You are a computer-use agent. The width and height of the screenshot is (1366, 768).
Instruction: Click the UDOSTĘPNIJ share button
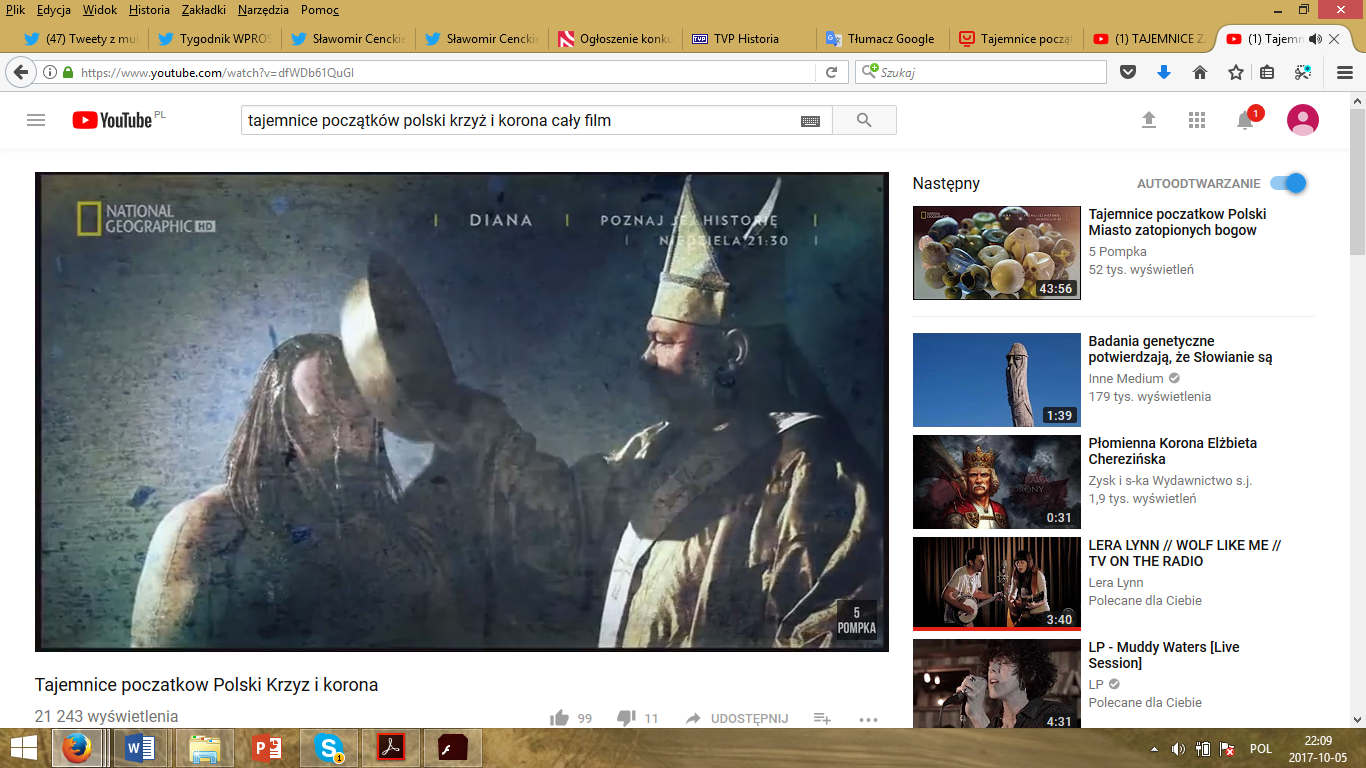point(737,718)
